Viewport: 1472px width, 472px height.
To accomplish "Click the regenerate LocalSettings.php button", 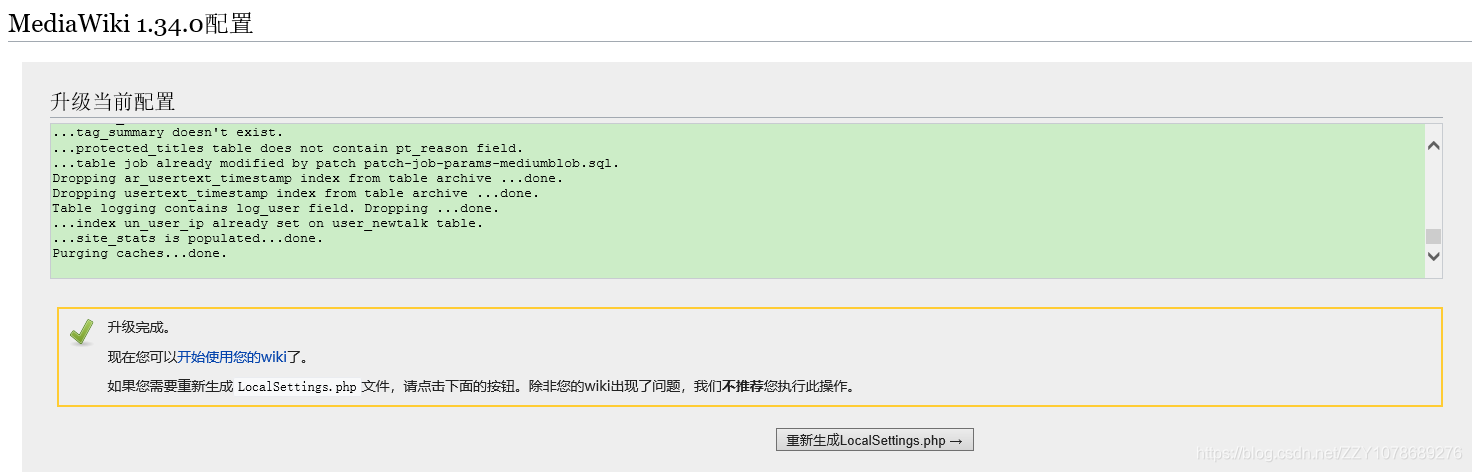I will click(875, 440).
